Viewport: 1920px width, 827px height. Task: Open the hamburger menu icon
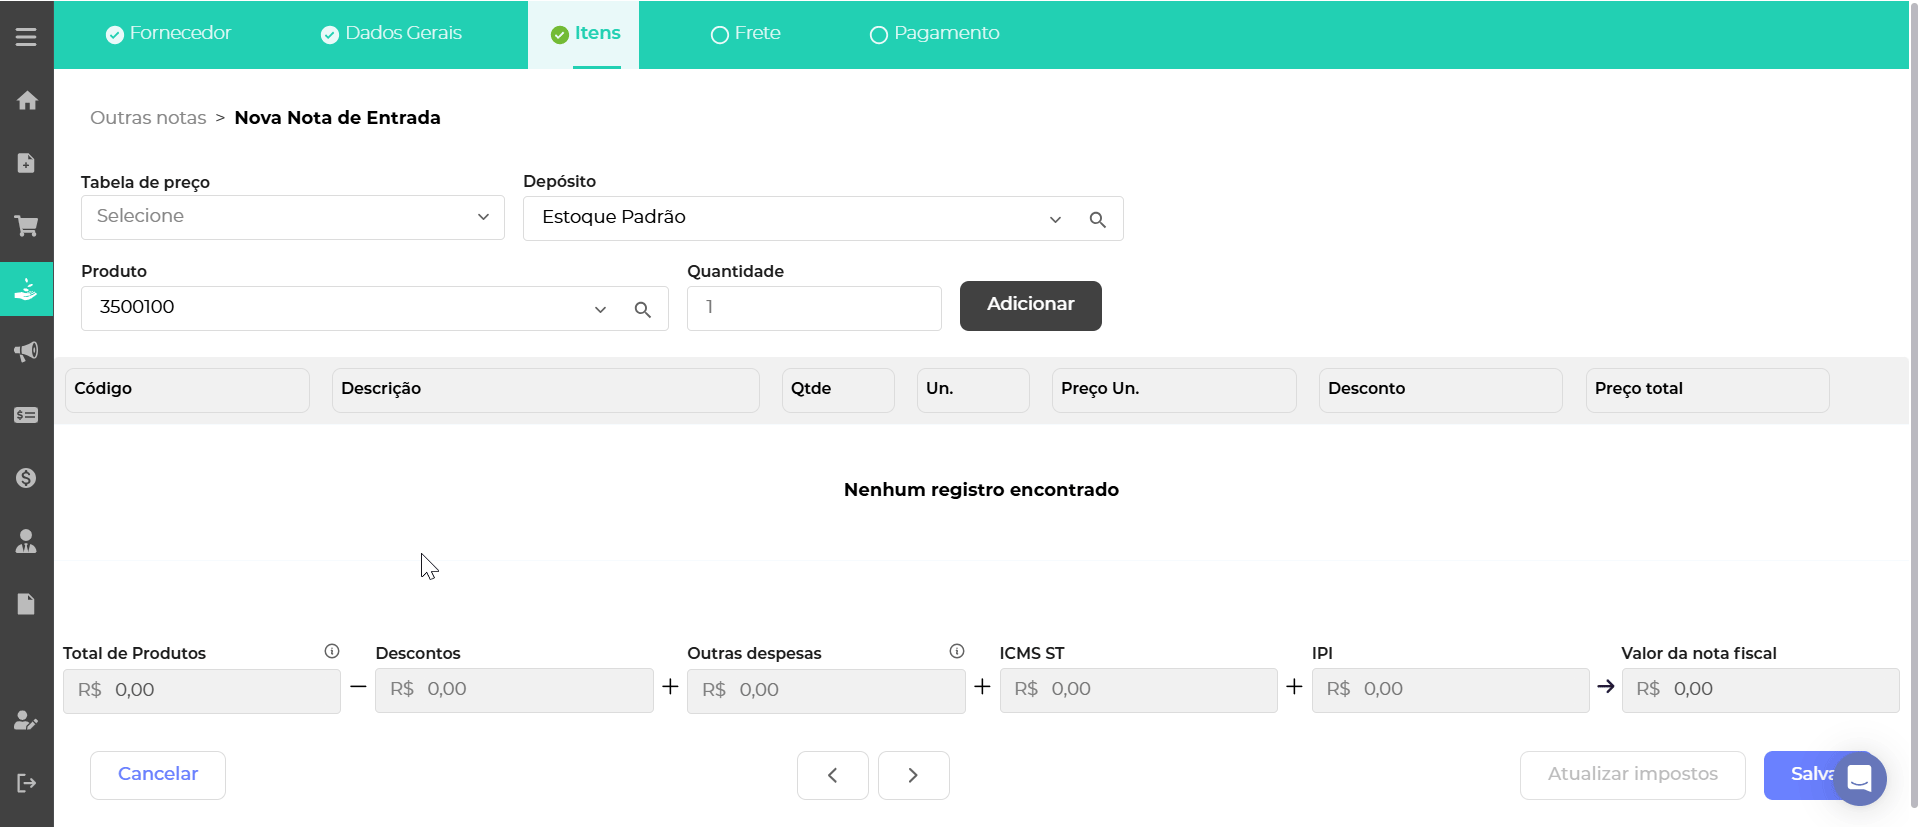click(26, 37)
